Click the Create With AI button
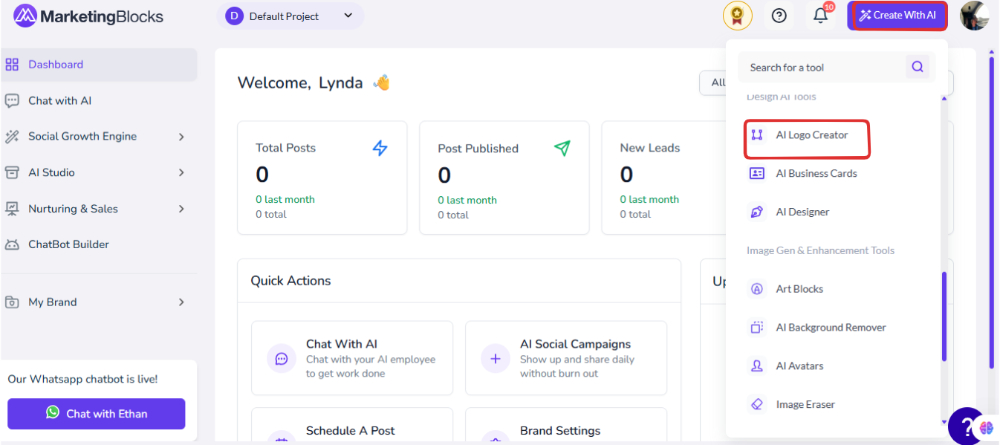The height and width of the screenshot is (445, 1000). tap(897, 16)
